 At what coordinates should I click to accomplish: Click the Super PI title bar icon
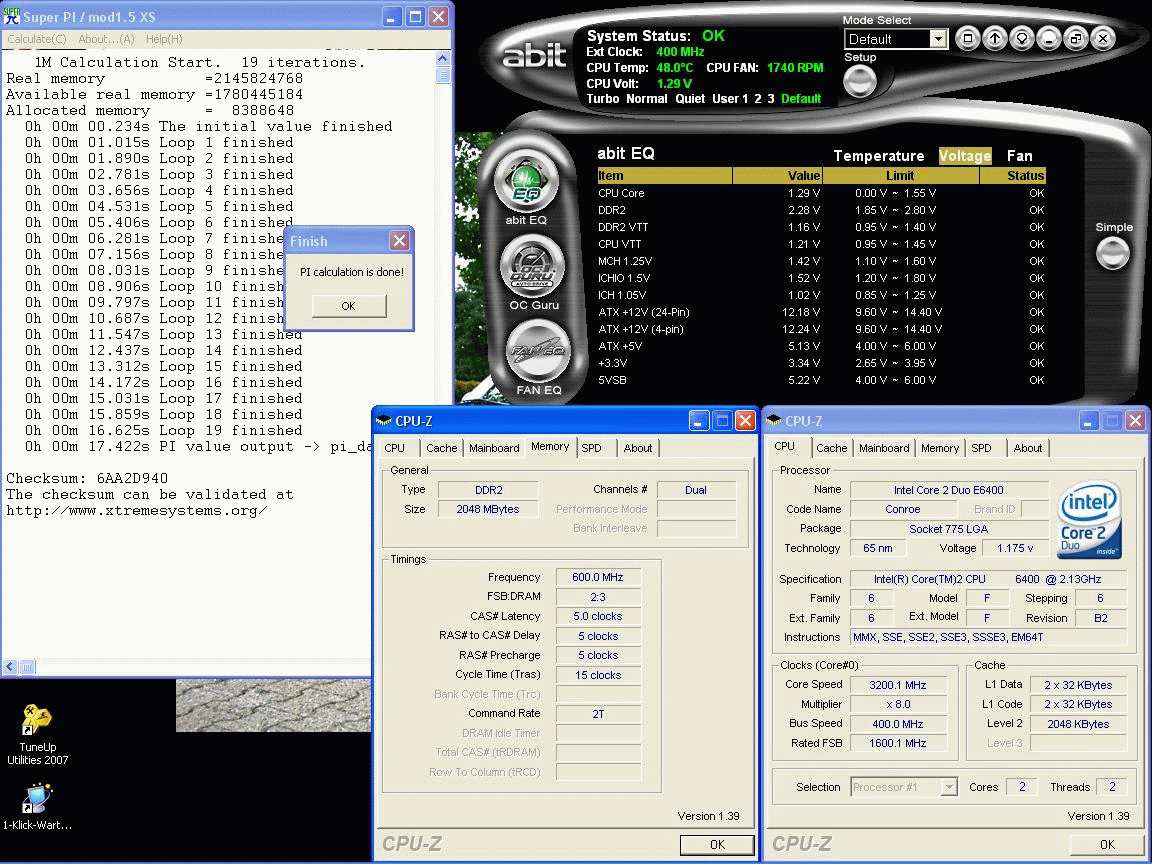(x=11, y=15)
